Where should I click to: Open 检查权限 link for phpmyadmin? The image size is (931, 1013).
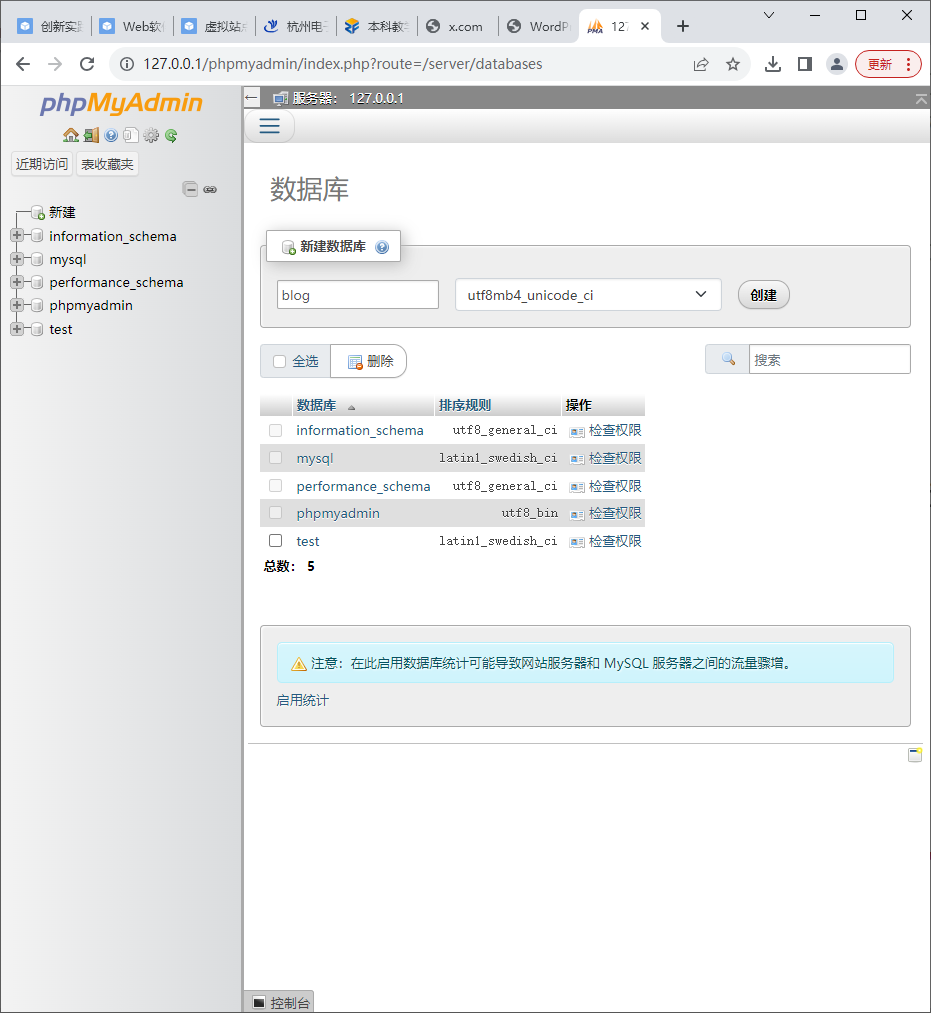click(615, 513)
